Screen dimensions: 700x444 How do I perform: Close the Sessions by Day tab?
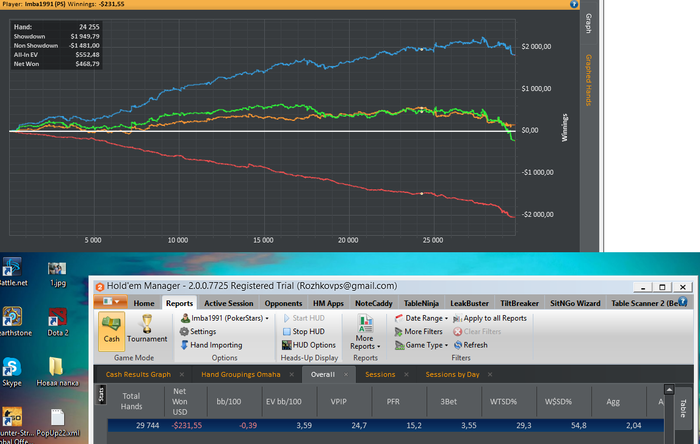click(x=490, y=374)
